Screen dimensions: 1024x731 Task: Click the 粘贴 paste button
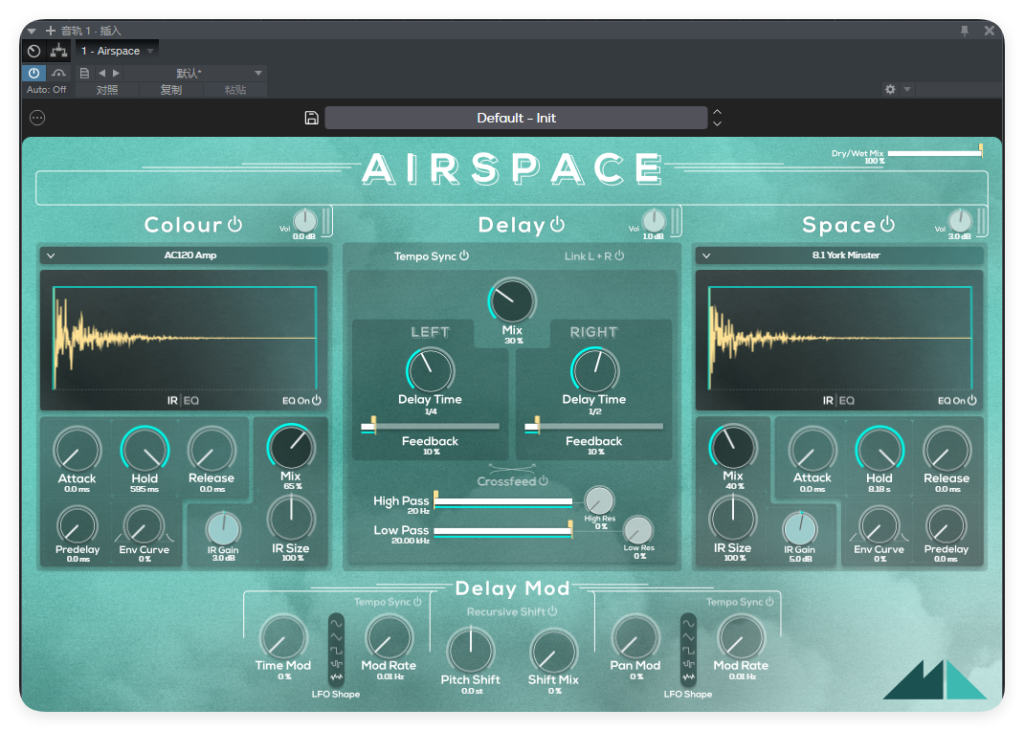[x=235, y=89]
